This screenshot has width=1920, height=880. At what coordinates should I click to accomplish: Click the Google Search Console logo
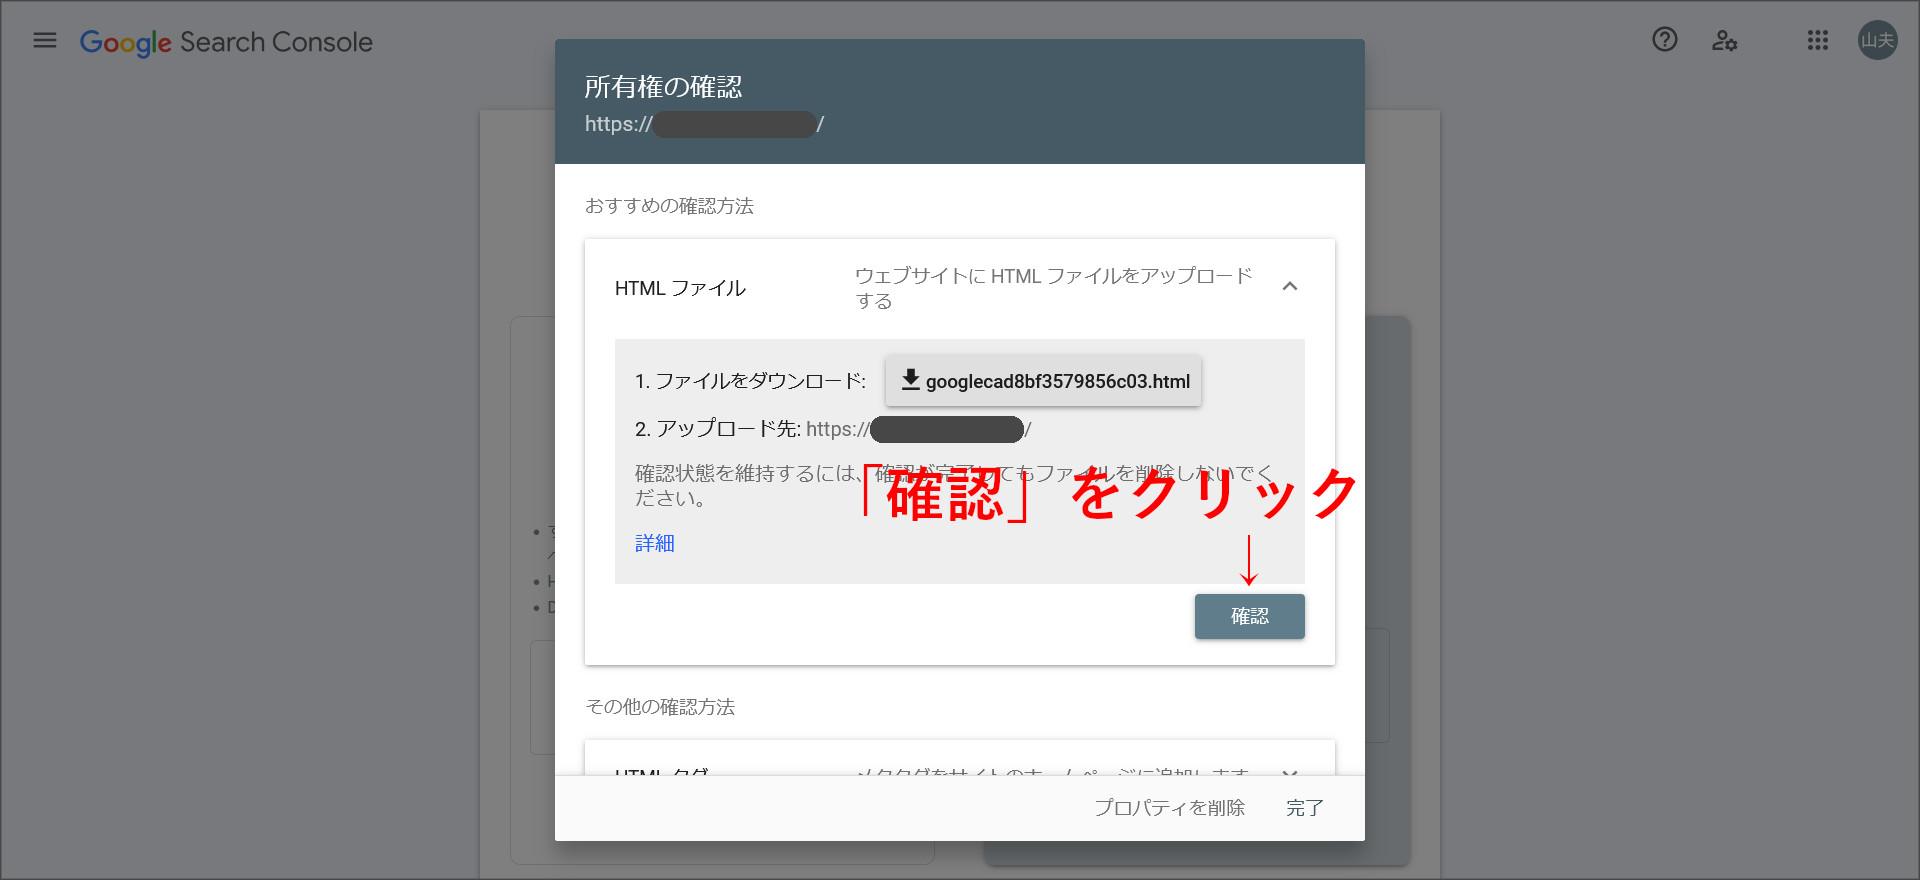[x=226, y=42]
